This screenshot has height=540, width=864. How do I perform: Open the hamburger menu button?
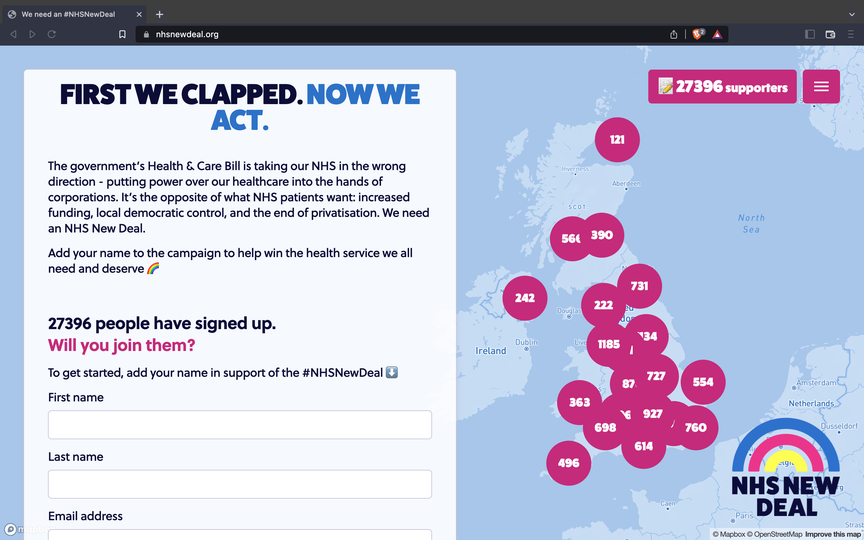(x=821, y=87)
